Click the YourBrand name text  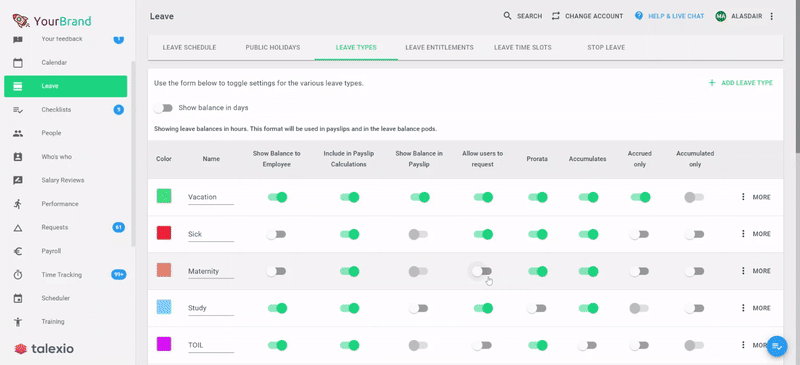pyautogui.click(x=62, y=21)
